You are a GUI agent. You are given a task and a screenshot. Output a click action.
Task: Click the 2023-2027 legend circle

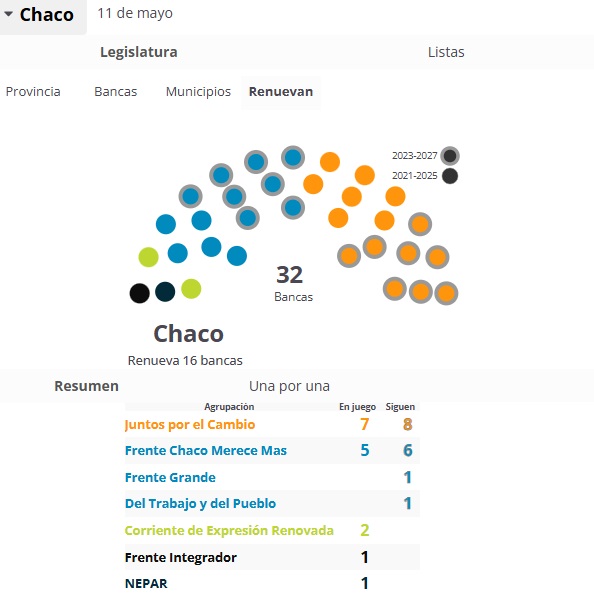tap(450, 156)
